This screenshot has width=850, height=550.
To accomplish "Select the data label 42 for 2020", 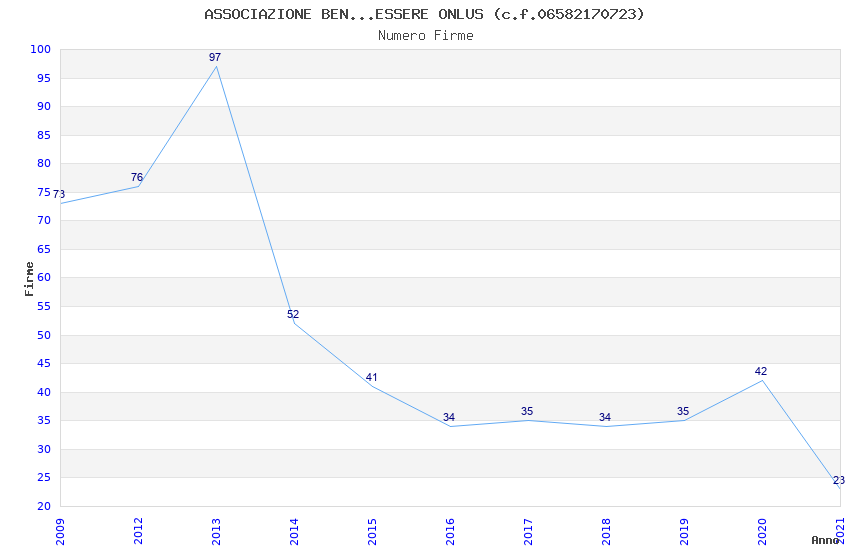I will (x=761, y=371).
